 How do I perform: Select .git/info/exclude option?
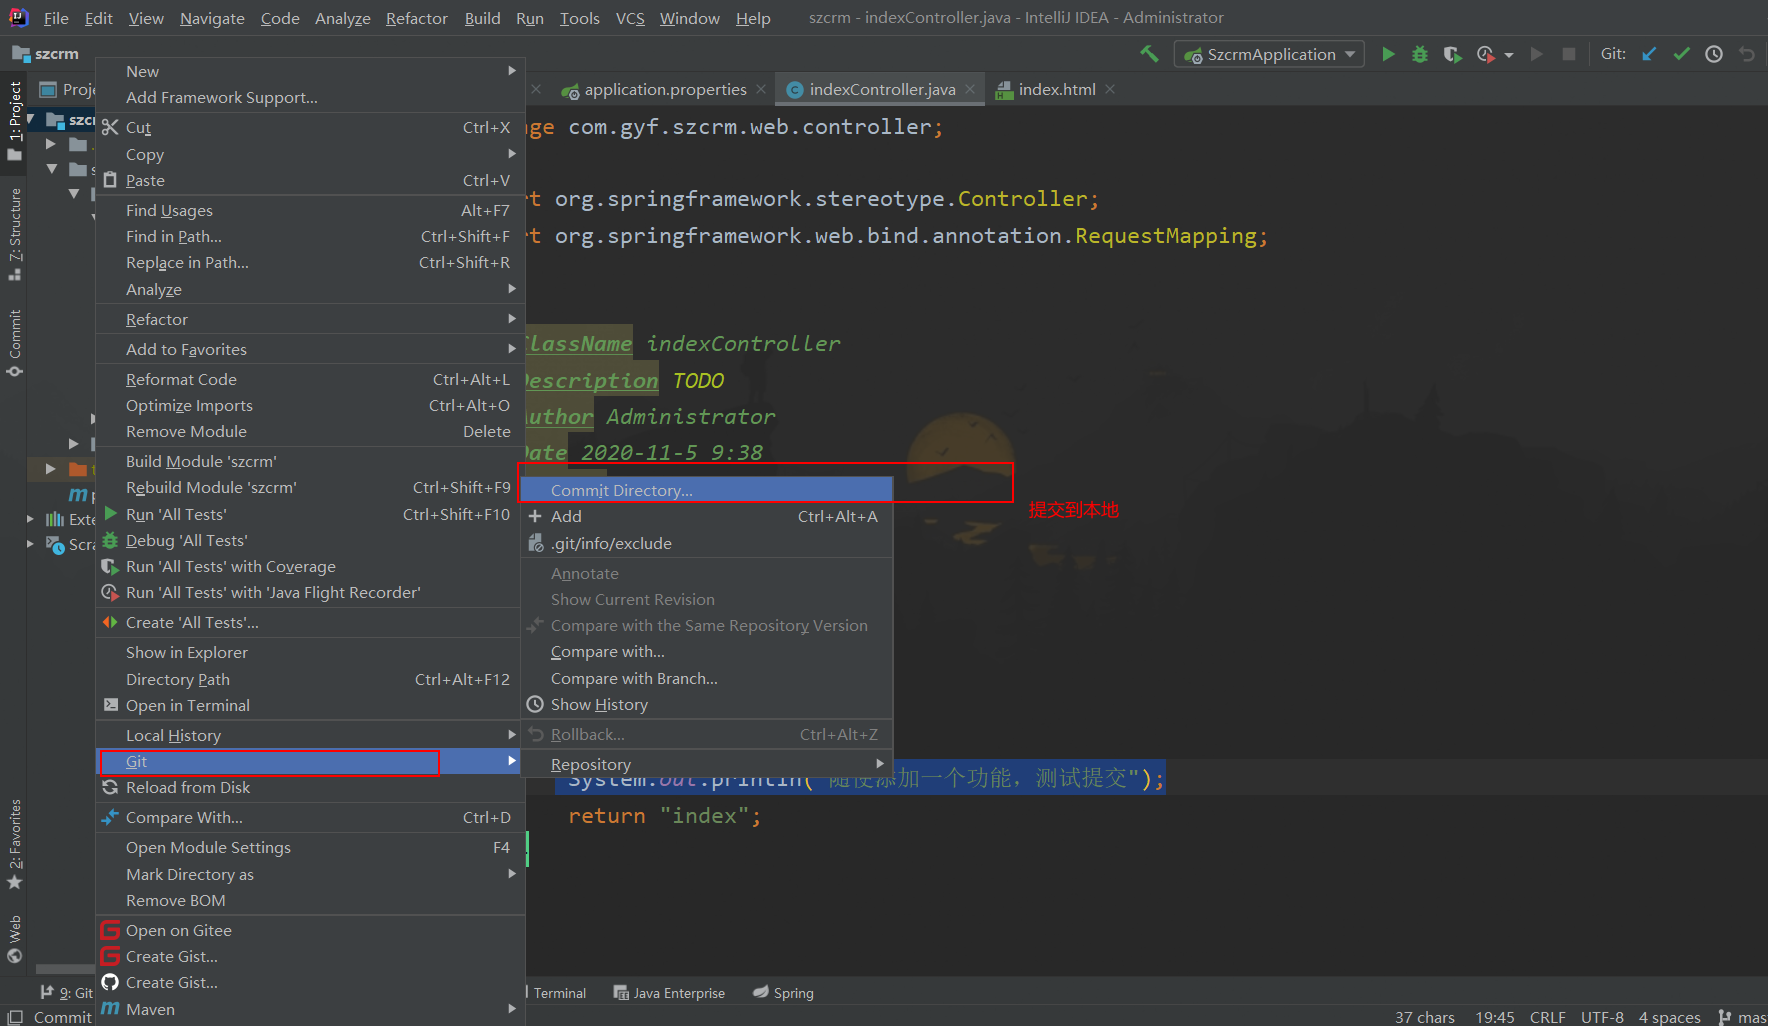tap(706, 543)
